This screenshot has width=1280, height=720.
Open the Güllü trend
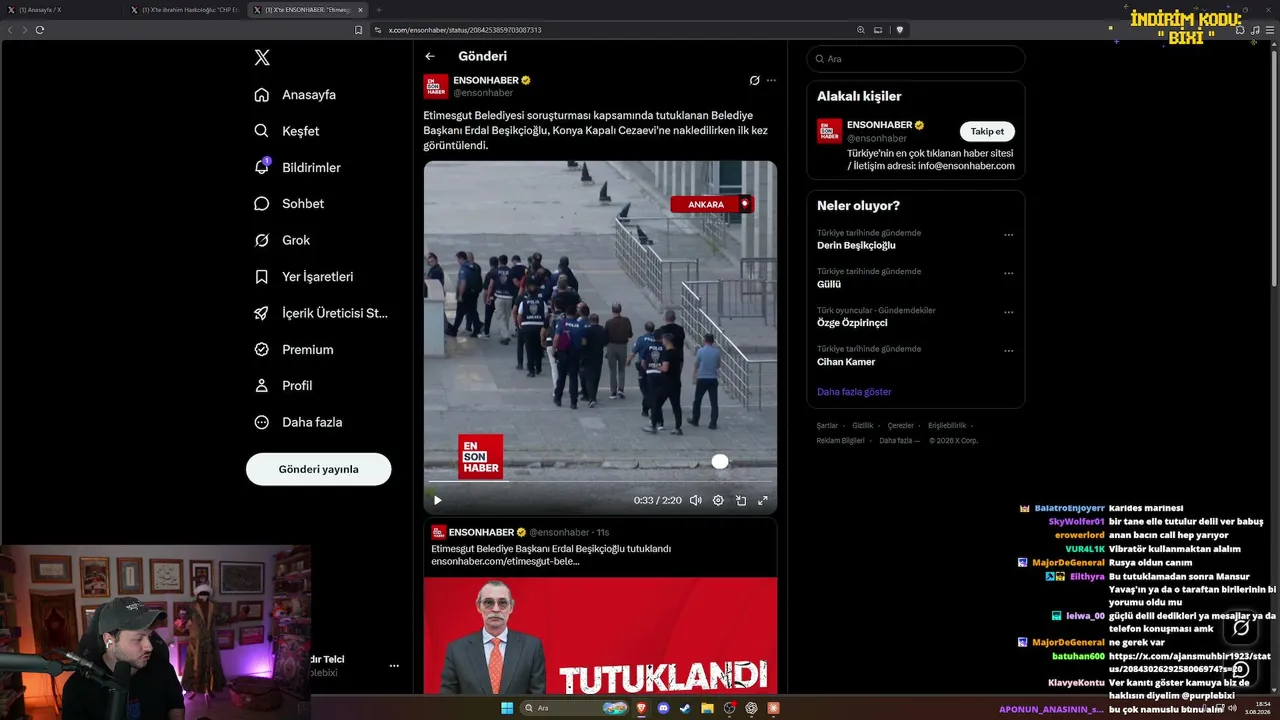(x=829, y=284)
